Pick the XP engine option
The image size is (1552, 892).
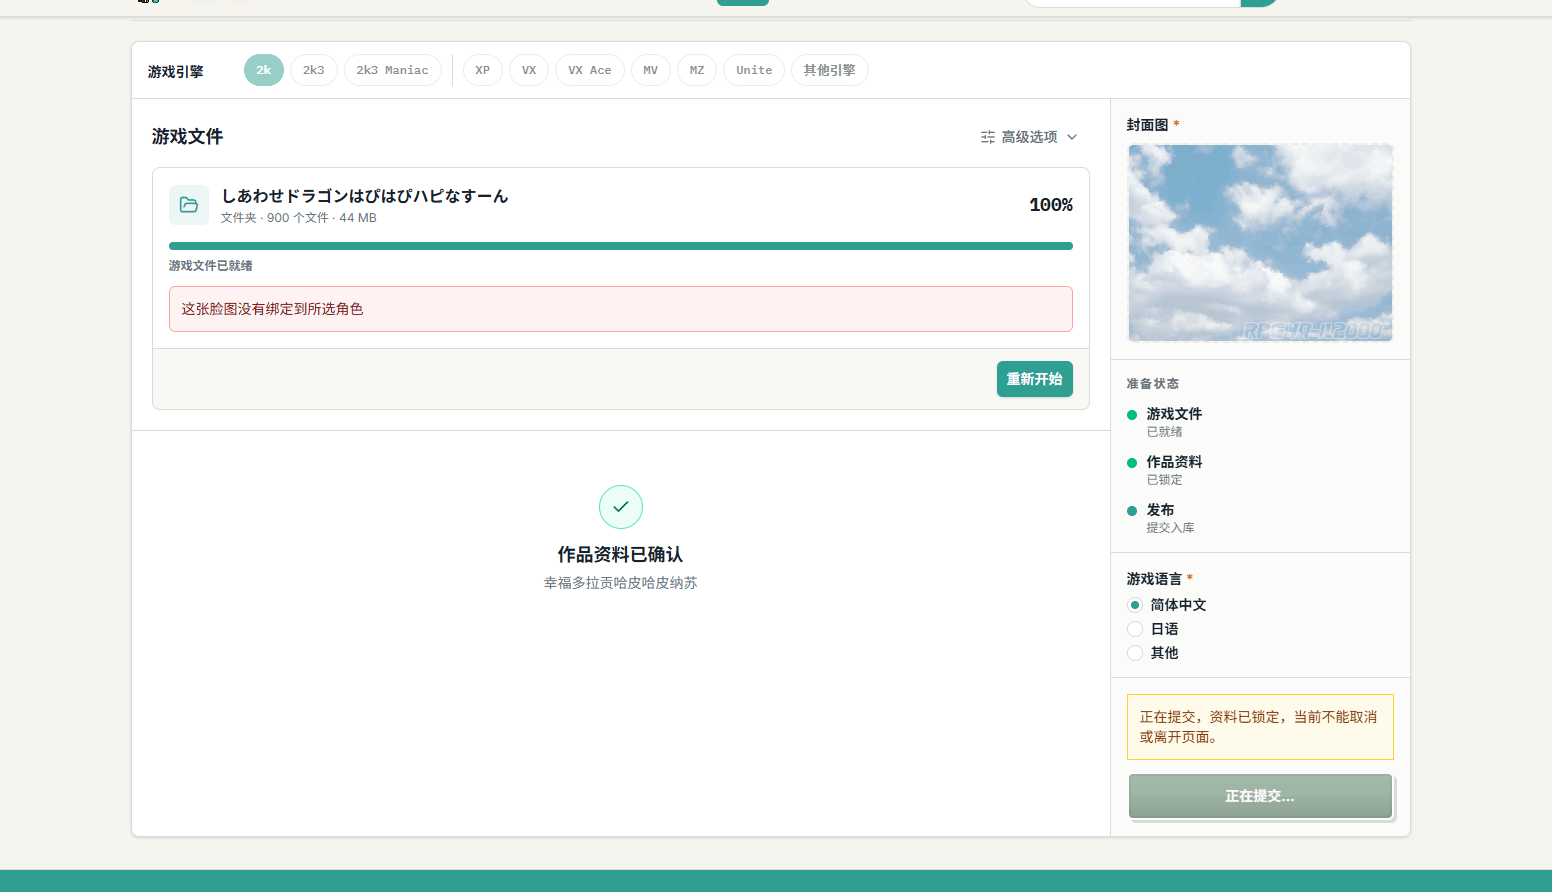point(483,70)
